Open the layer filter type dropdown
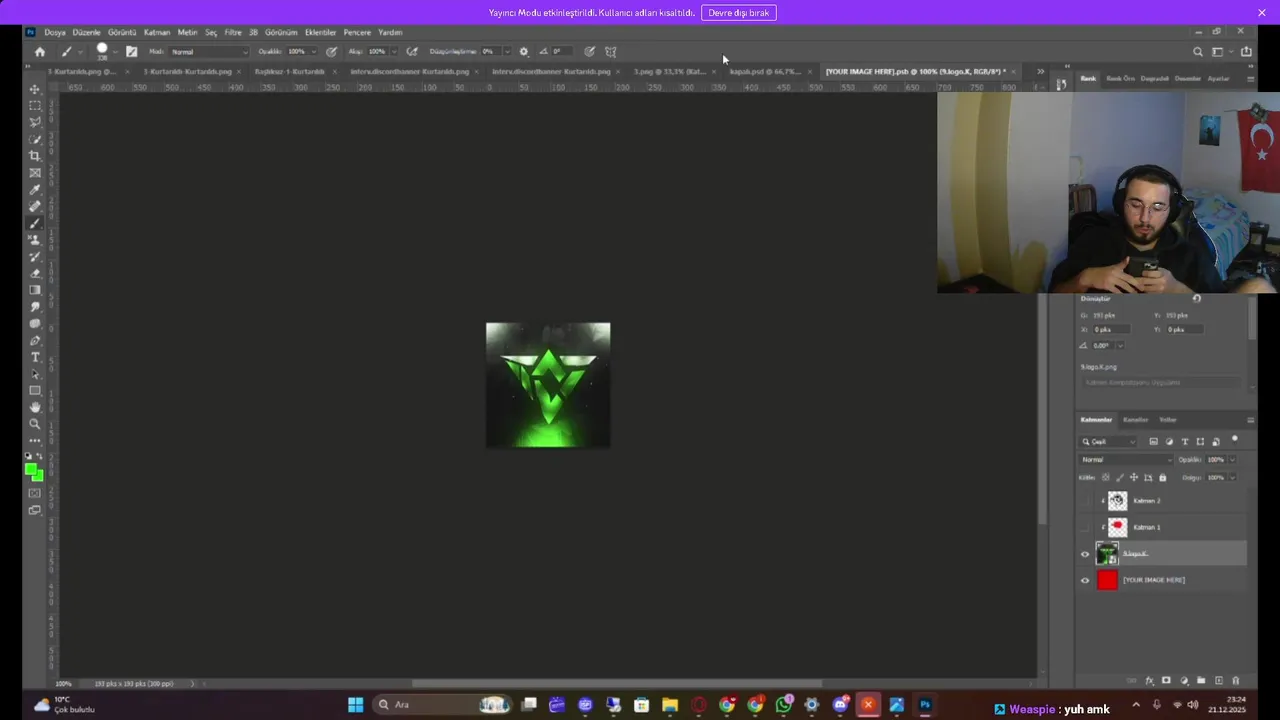 tap(1108, 442)
